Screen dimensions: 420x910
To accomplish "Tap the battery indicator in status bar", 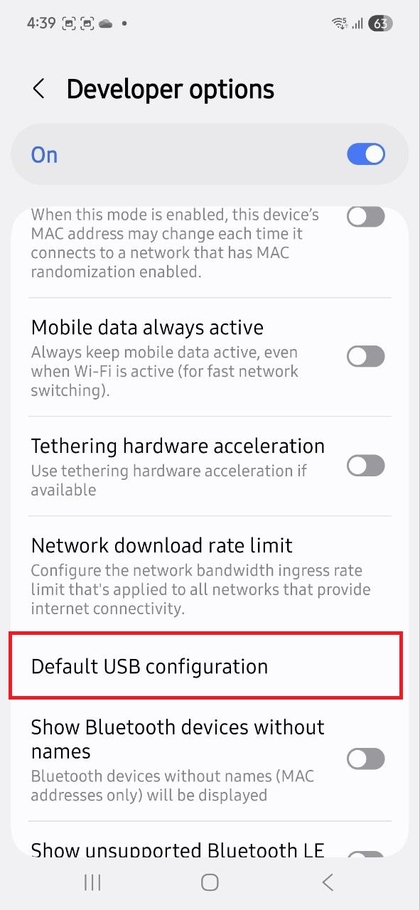I will click(x=380, y=24).
